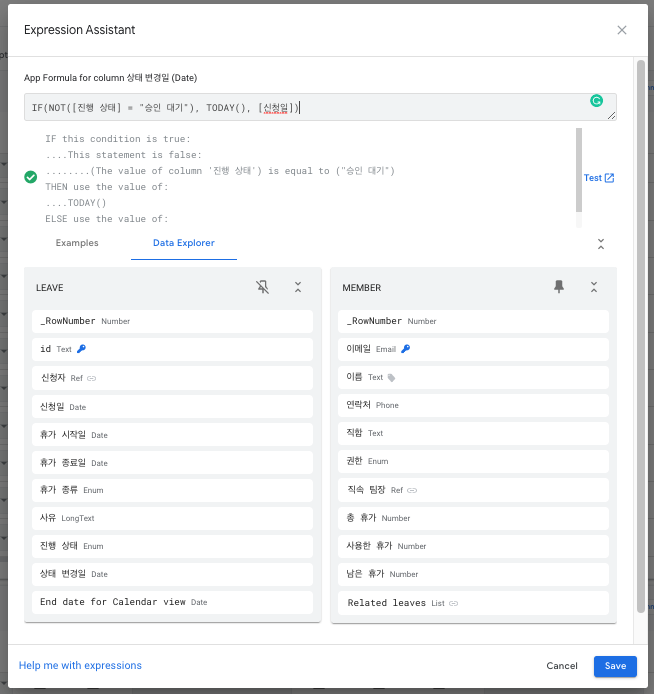Insert the 신청일 Date column
This screenshot has width=654, height=694.
(x=172, y=407)
